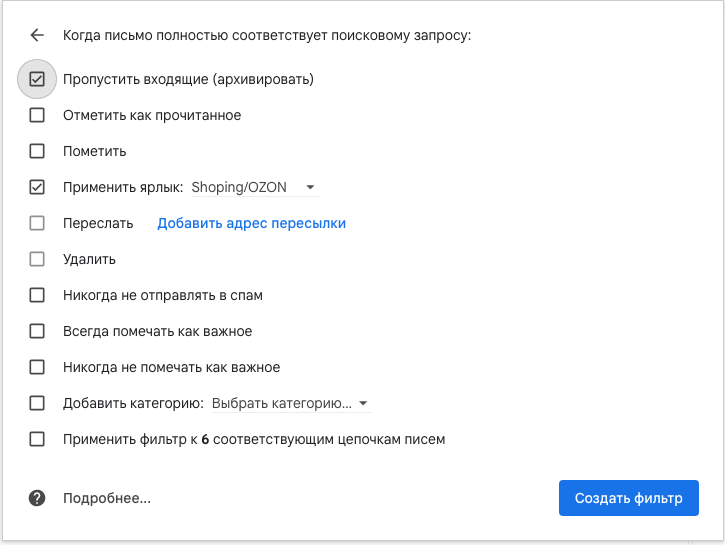Click the help question mark icon
This screenshot has height=545, width=725.
click(x=37, y=498)
